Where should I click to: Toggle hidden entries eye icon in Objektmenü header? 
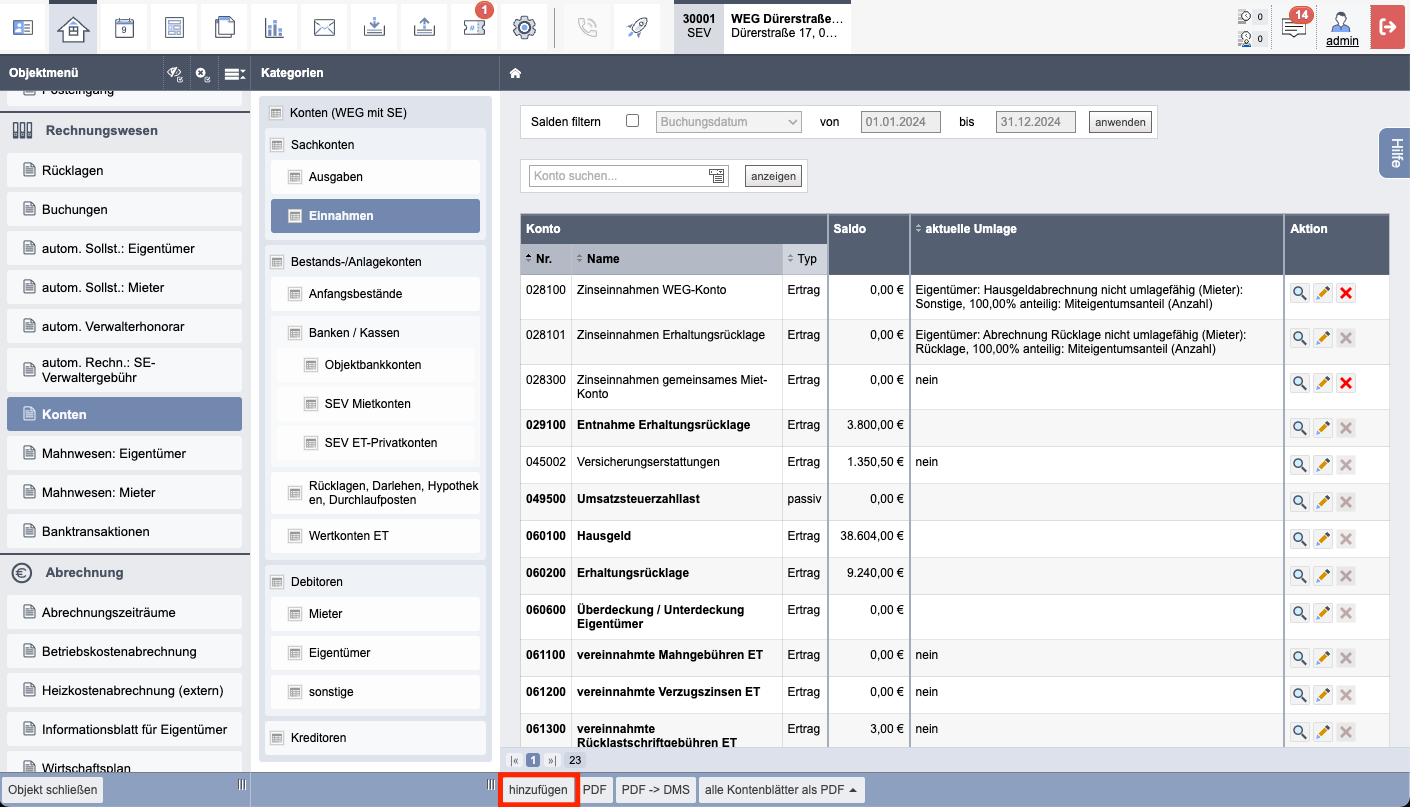click(174, 73)
